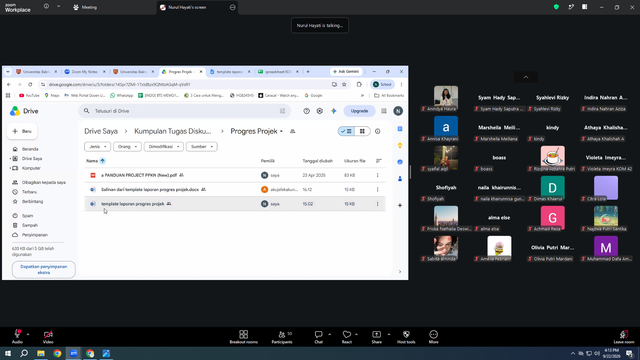This screenshot has height=360, width=640.
Task: Open Beranda in Drive sidebar
Action: [x=30, y=149]
